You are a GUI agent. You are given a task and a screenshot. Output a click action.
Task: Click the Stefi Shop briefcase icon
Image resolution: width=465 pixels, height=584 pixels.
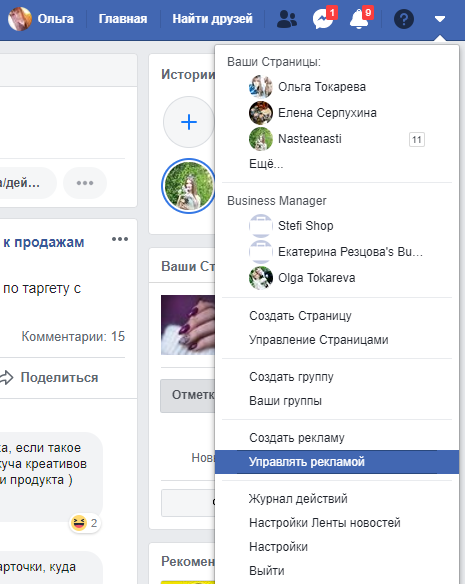coord(261,226)
